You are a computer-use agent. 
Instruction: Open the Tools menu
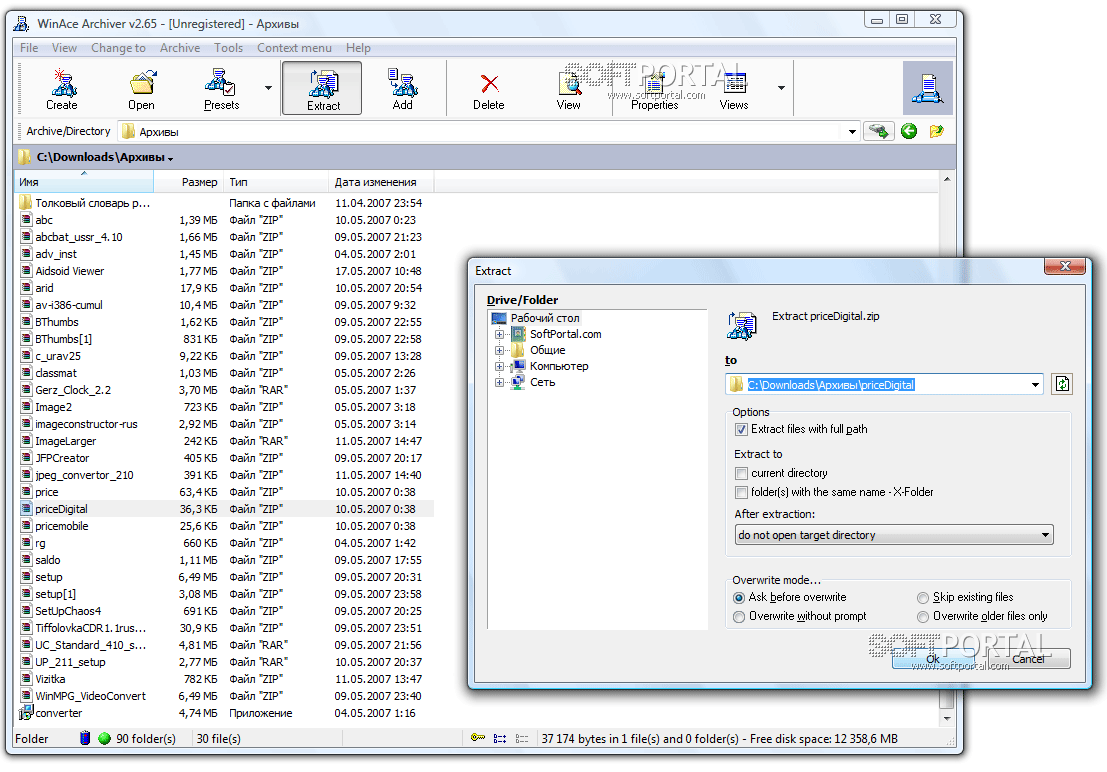click(229, 48)
